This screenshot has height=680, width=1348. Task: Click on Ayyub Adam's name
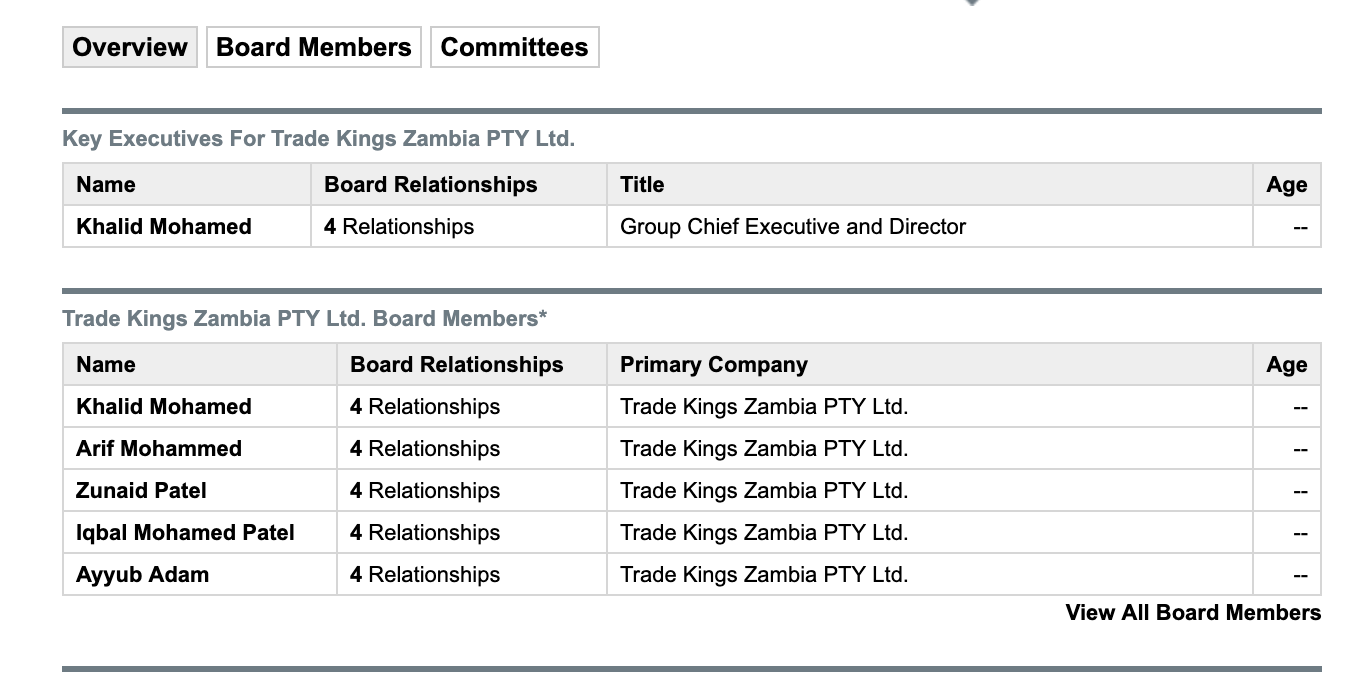point(142,575)
